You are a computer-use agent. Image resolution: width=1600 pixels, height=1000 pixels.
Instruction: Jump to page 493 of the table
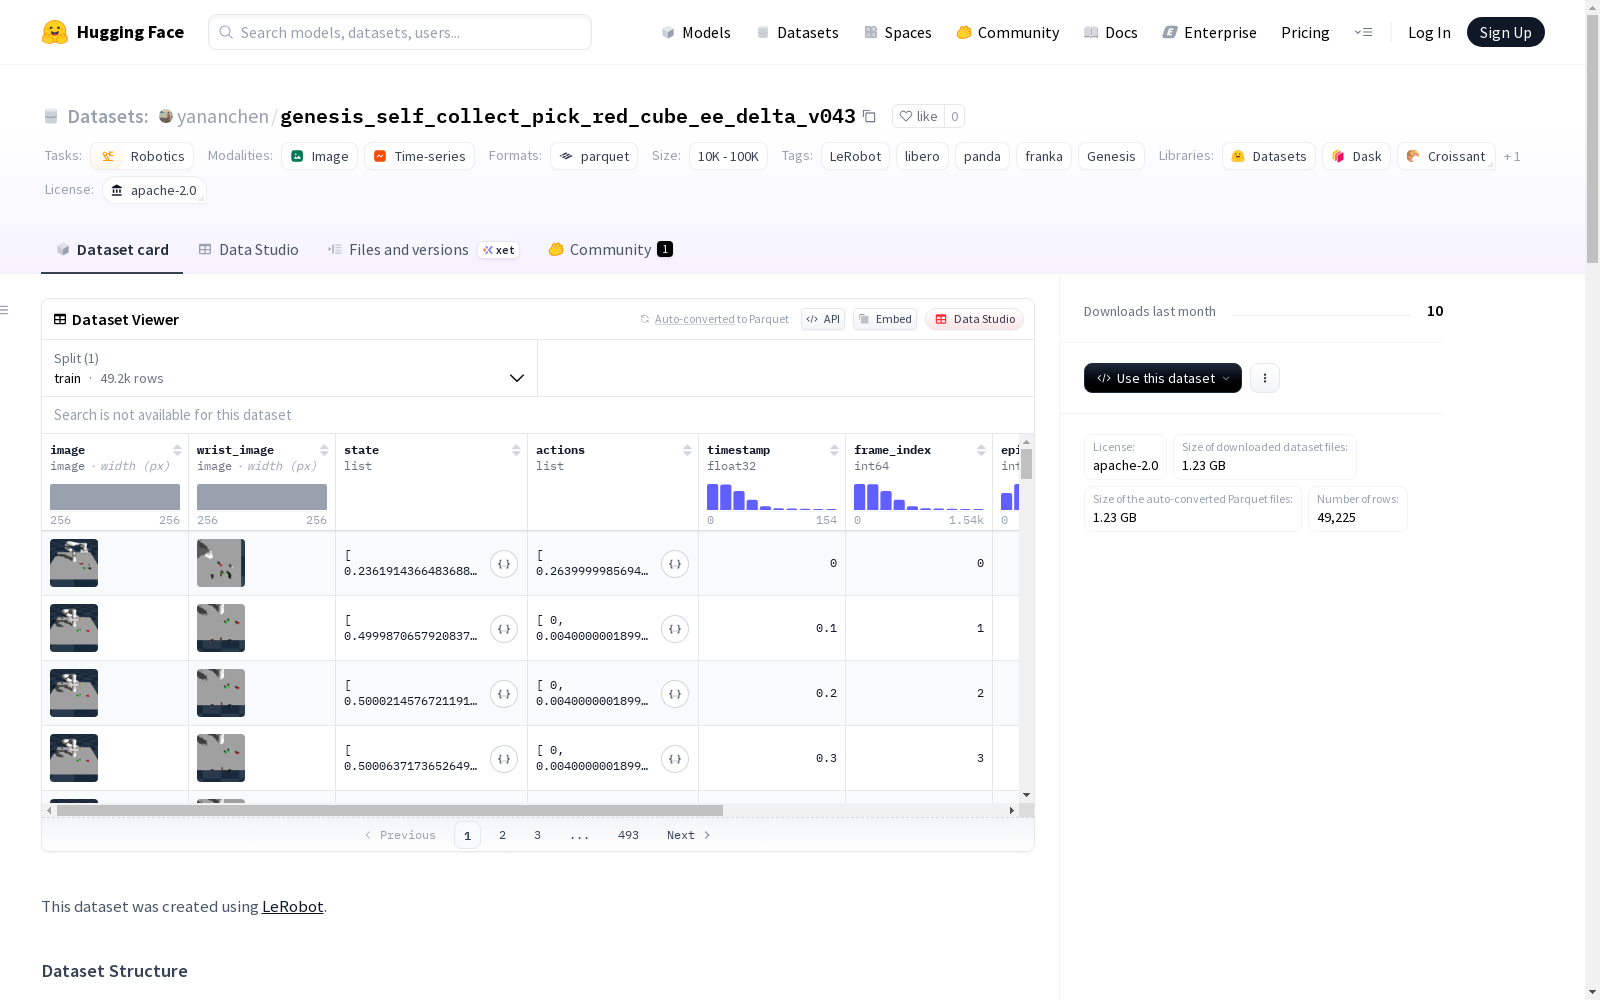point(628,835)
